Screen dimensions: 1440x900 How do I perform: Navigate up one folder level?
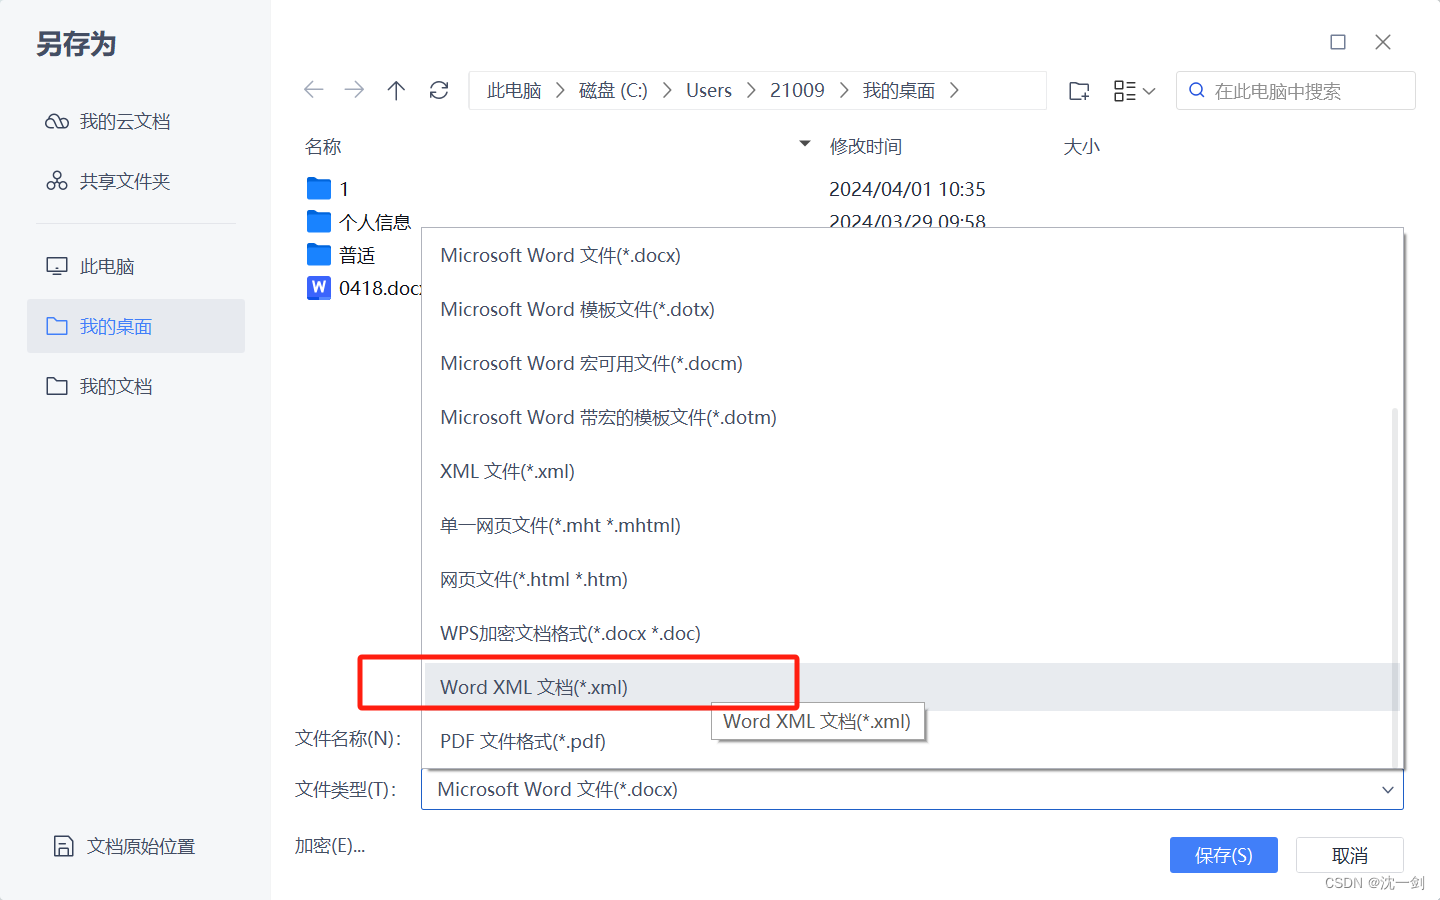click(x=396, y=90)
